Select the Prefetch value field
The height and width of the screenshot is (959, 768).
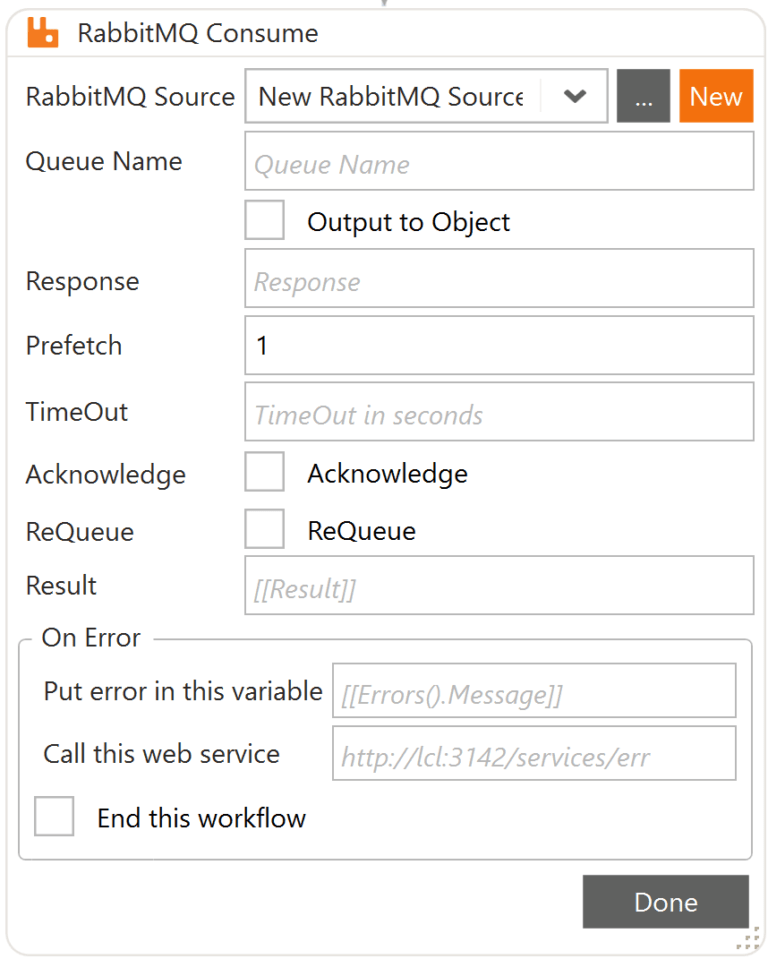pyautogui.click(x=498, y=345)
